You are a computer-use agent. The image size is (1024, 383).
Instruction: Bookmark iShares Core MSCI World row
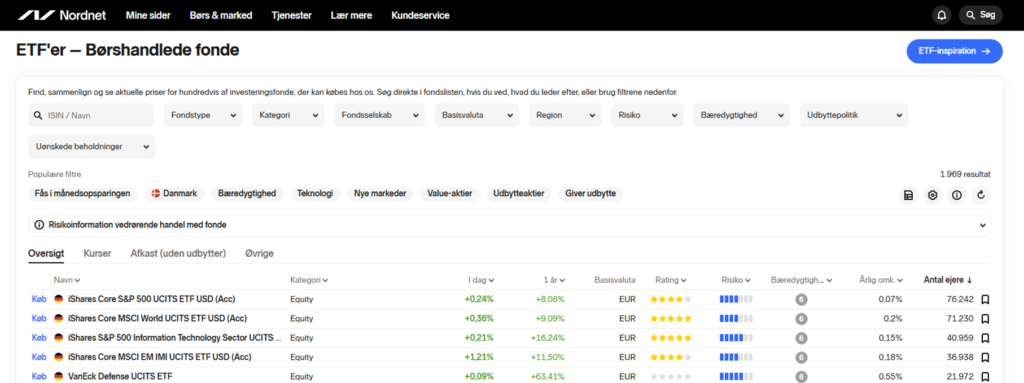pyautogui.click(x=985, y=319)
